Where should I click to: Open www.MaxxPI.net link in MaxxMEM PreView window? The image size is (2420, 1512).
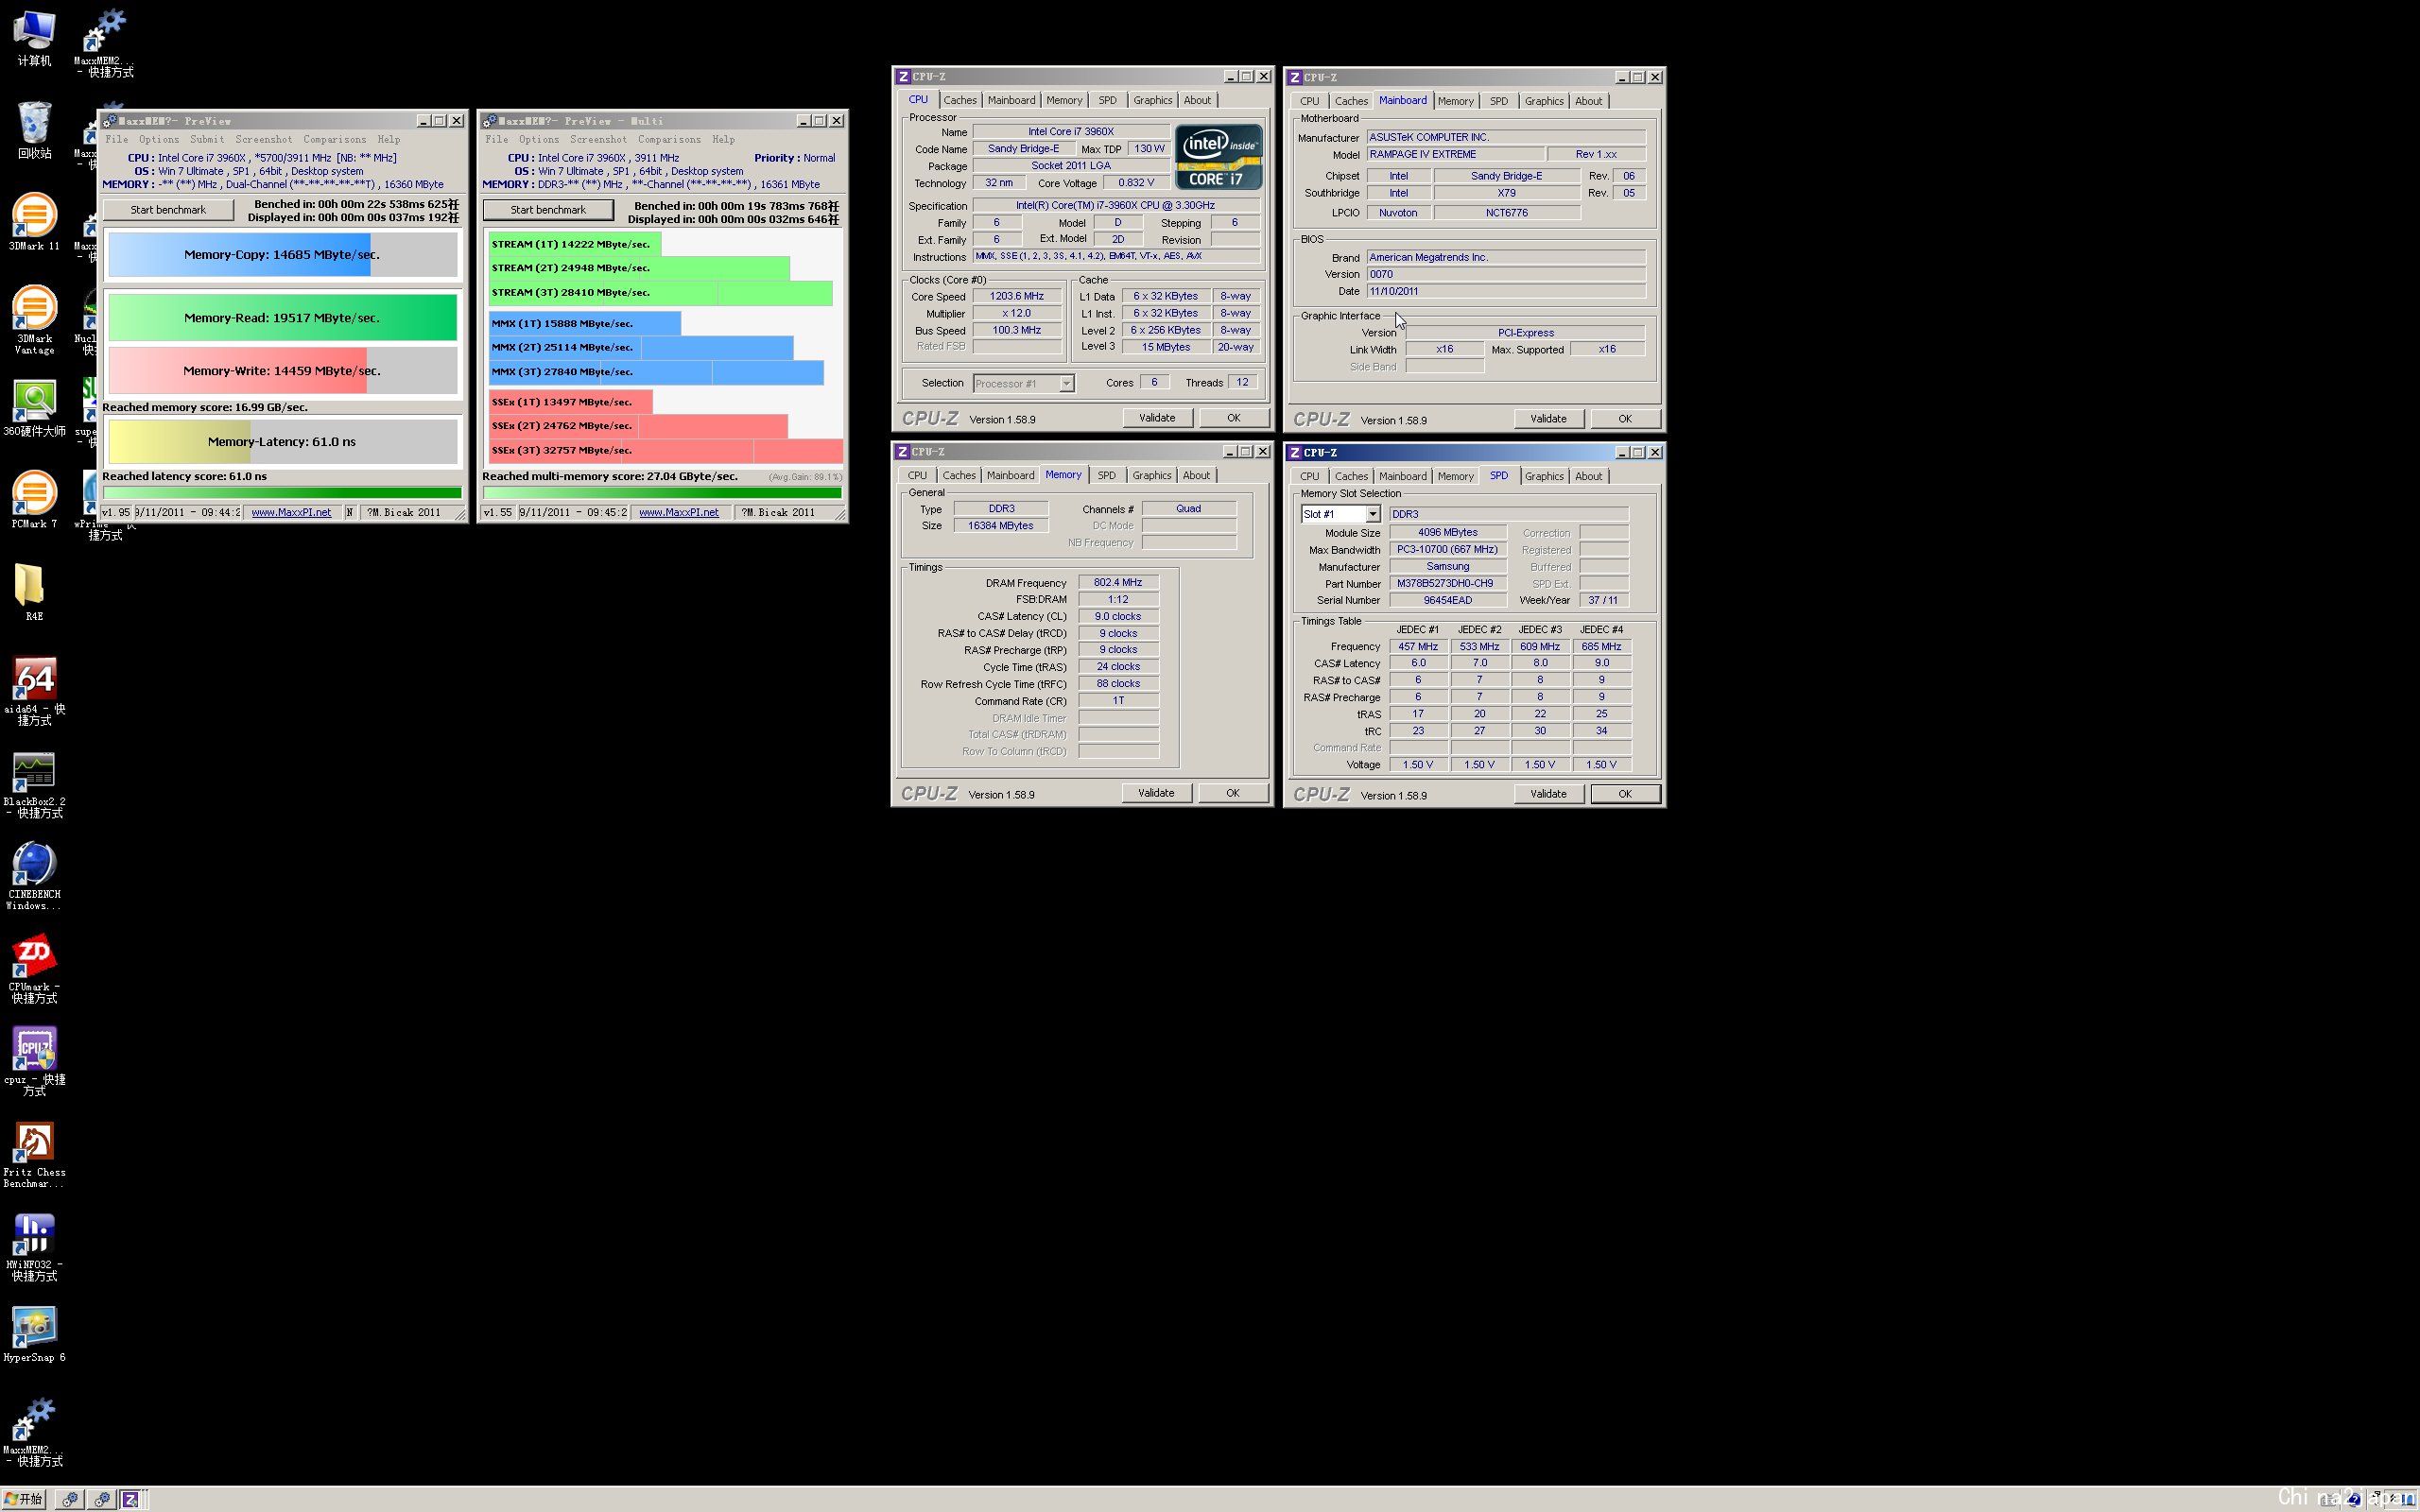click(x=291, y=513)
